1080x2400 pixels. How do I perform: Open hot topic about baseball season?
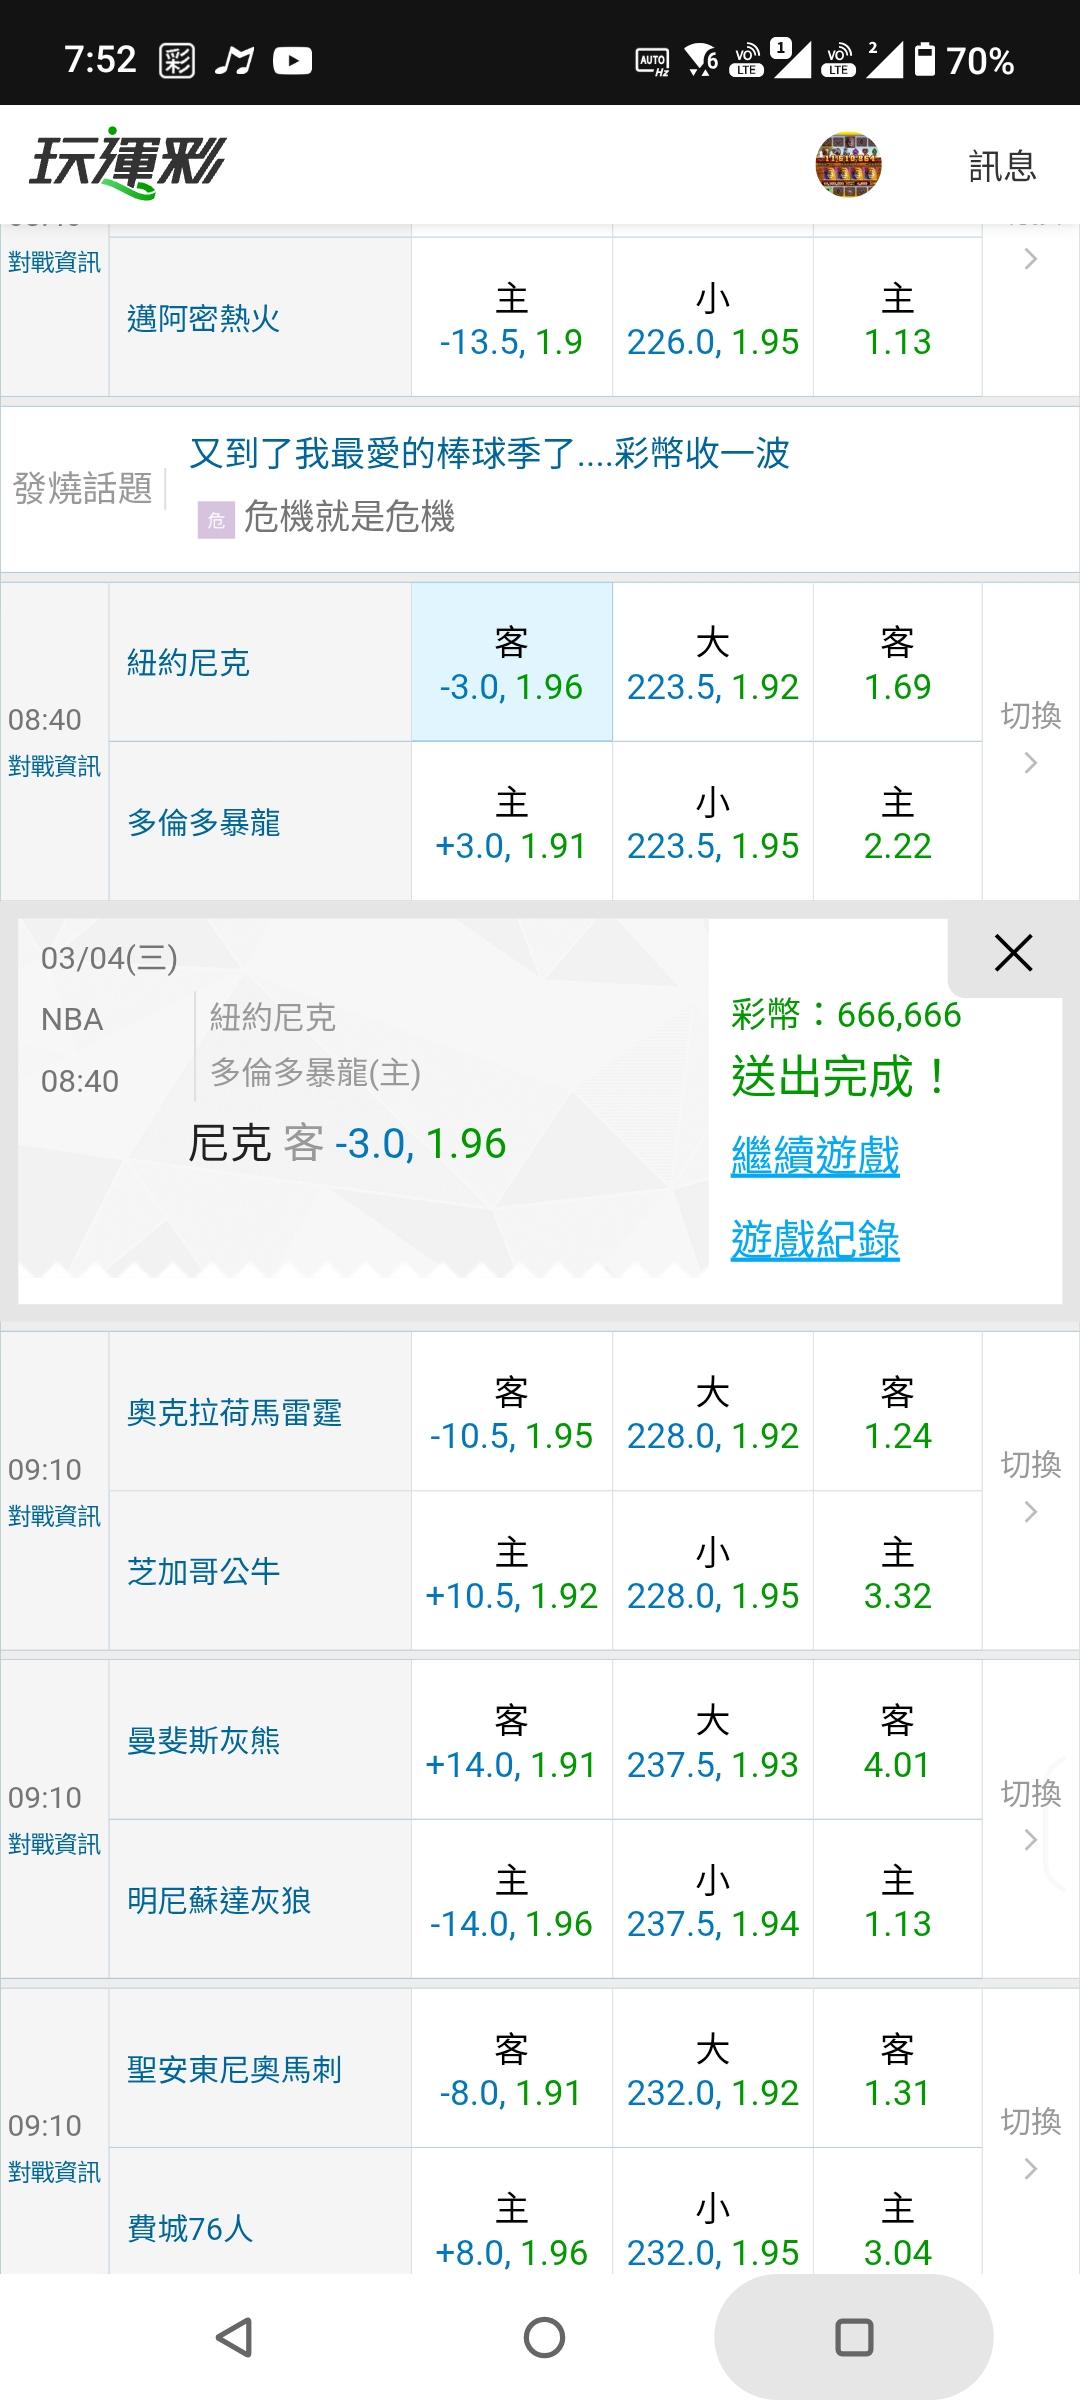[489, 454]
